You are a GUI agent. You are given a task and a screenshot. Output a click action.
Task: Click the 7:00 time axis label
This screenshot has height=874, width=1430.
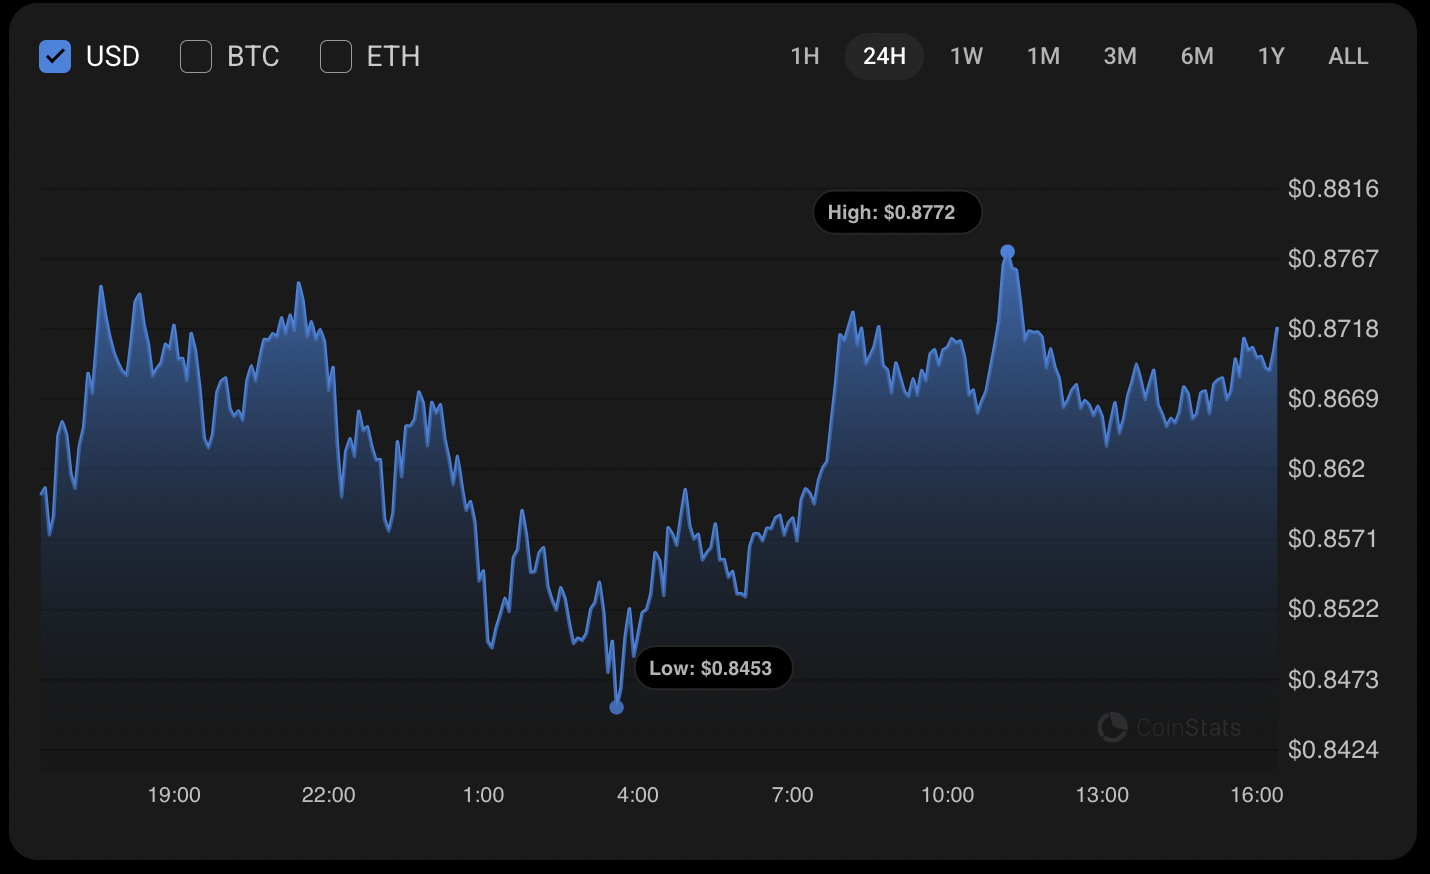click(x=792, y=795)
